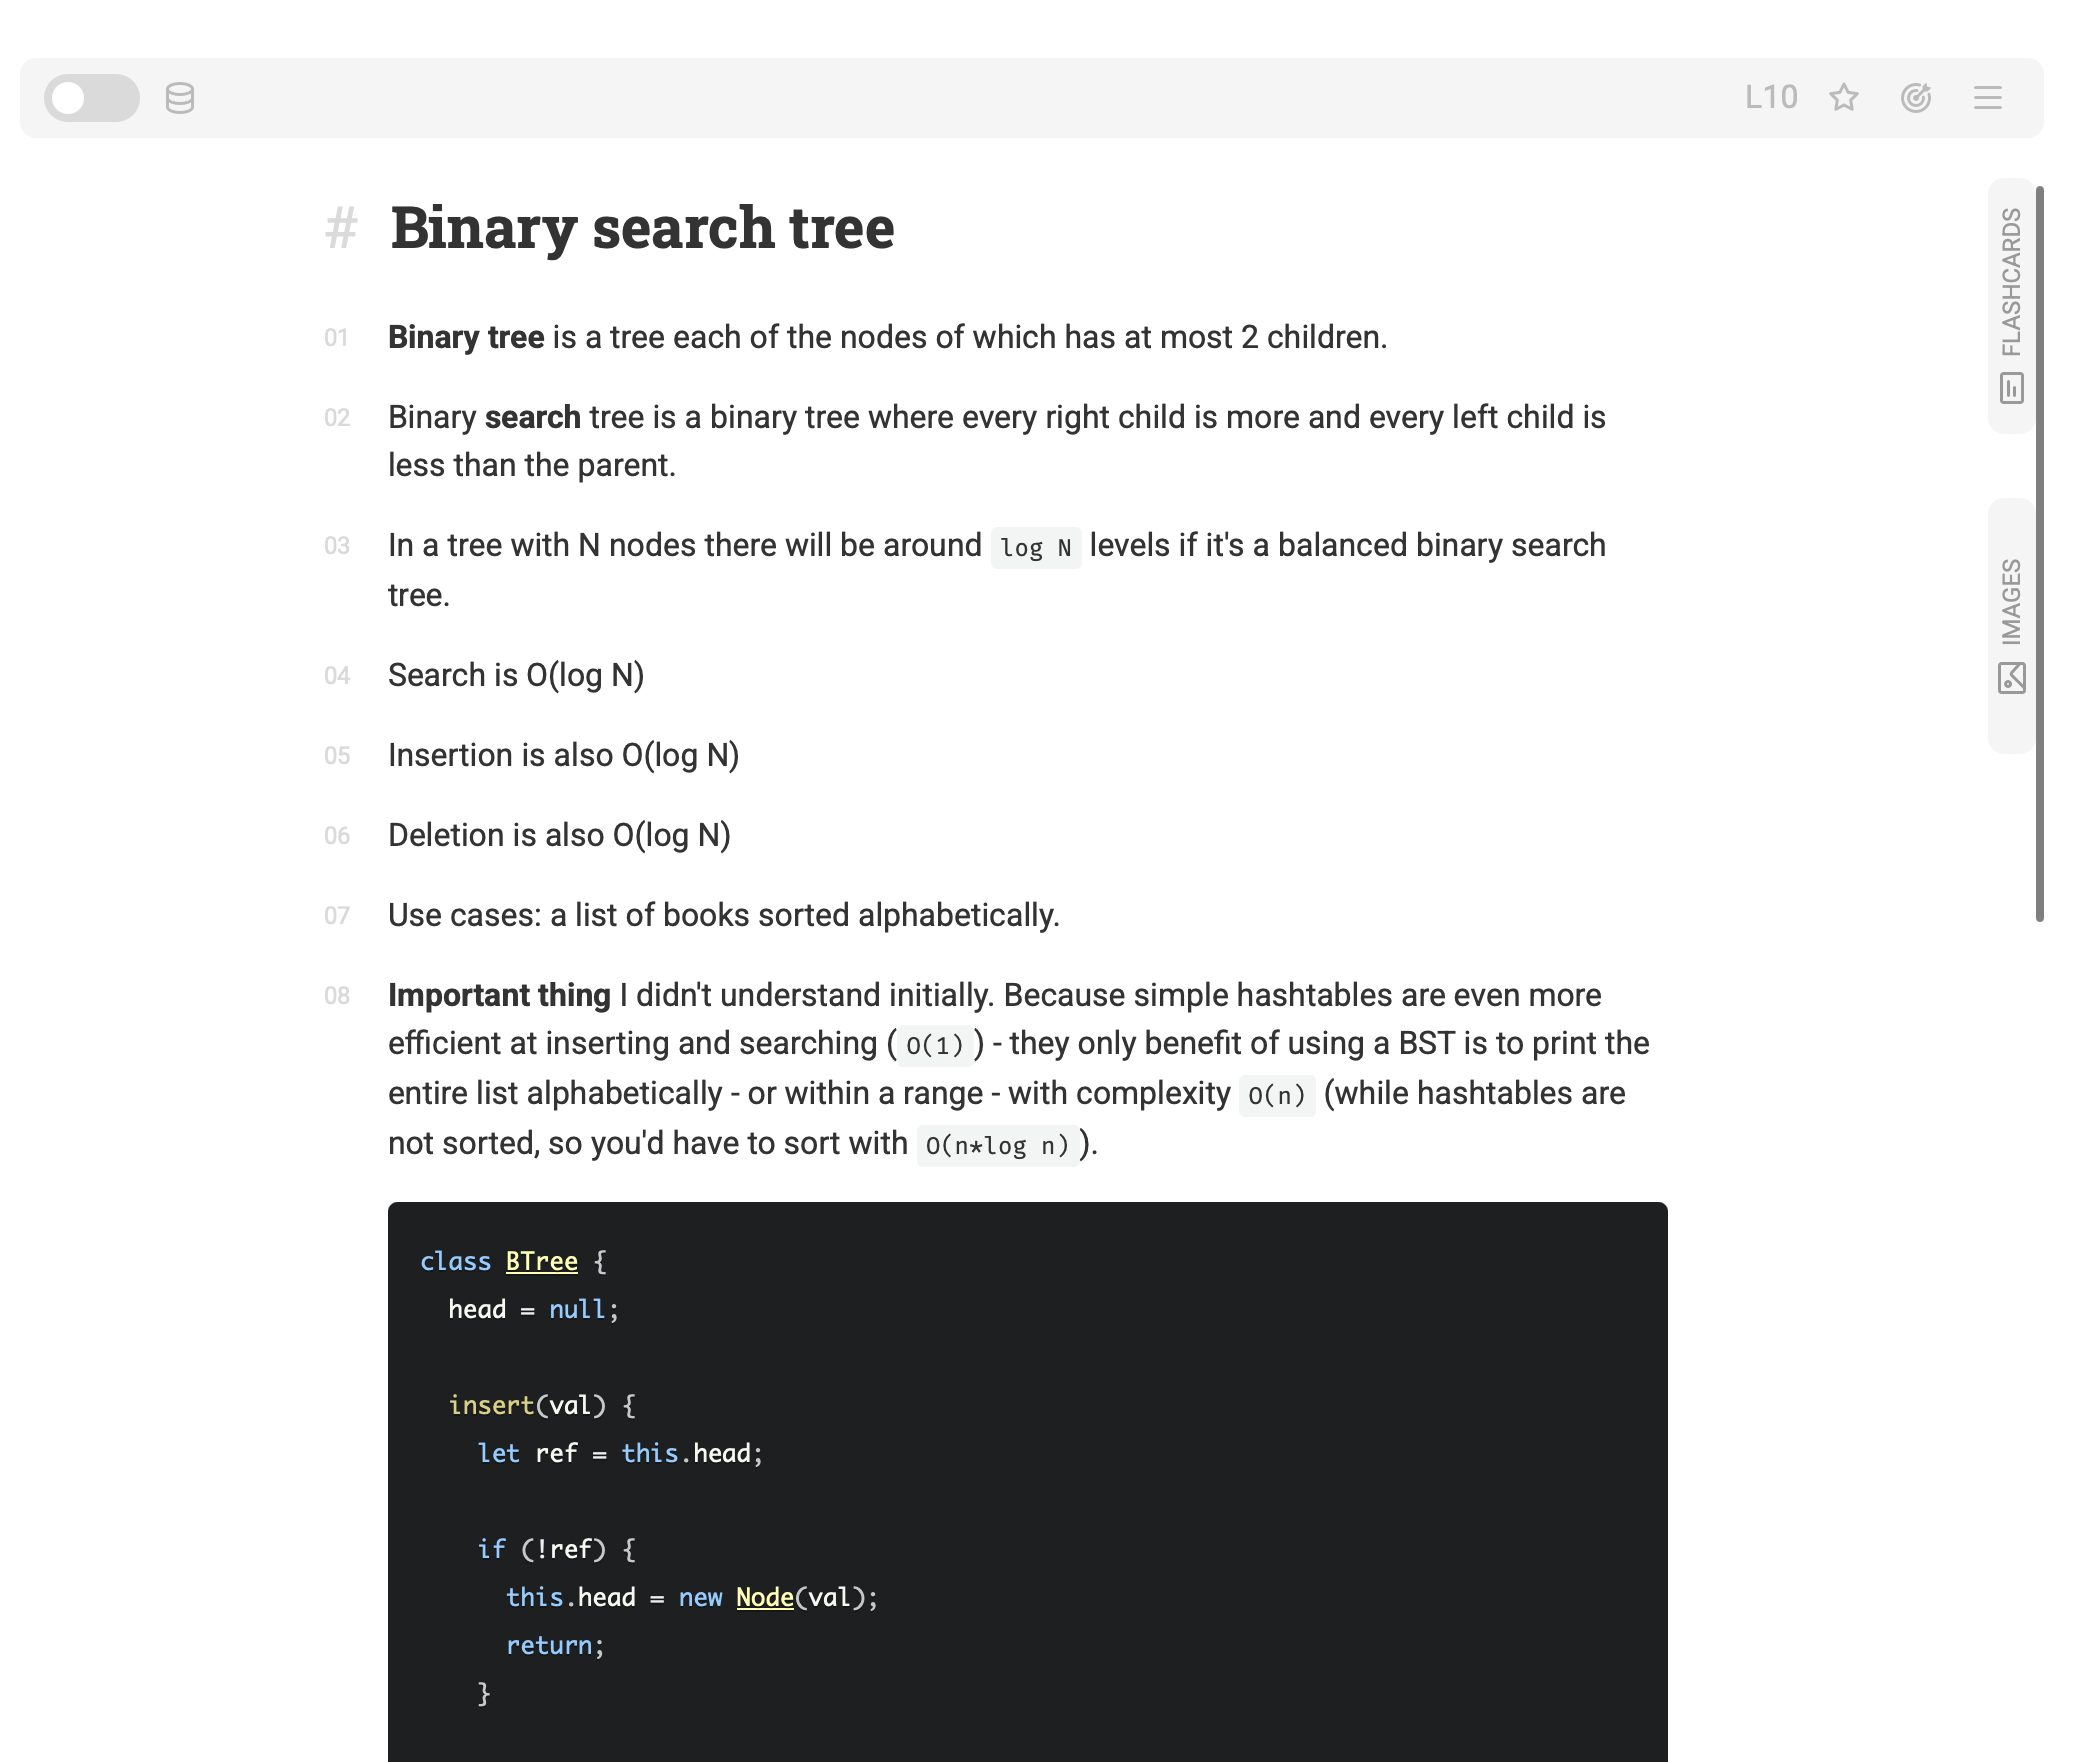Click the L10 level badge
The height and width of the screenshot is (1762, 2080).
[1770, 97]
